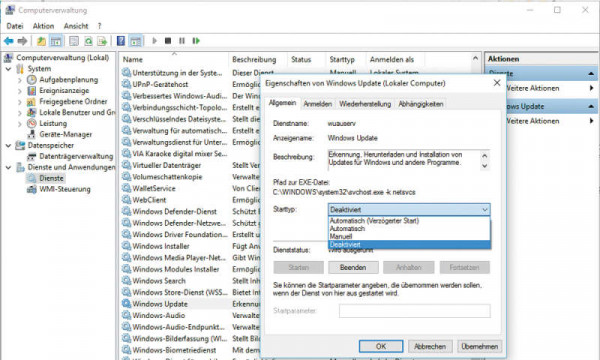Sort by the Starttyp column header
Viewport: 600px width, 360px height.
[x=346, y=60]
